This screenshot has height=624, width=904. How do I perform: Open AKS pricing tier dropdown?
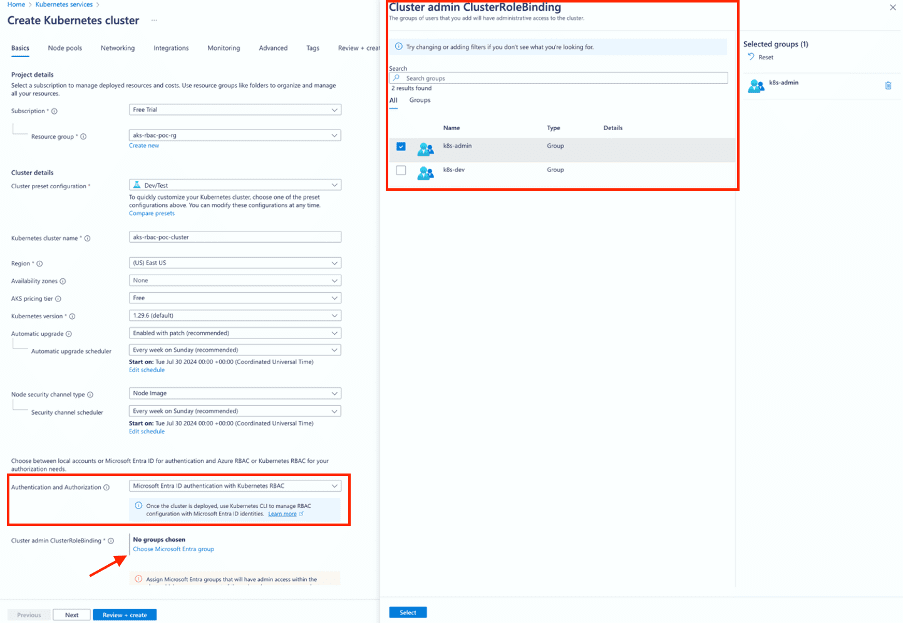[x=235, y=298]
